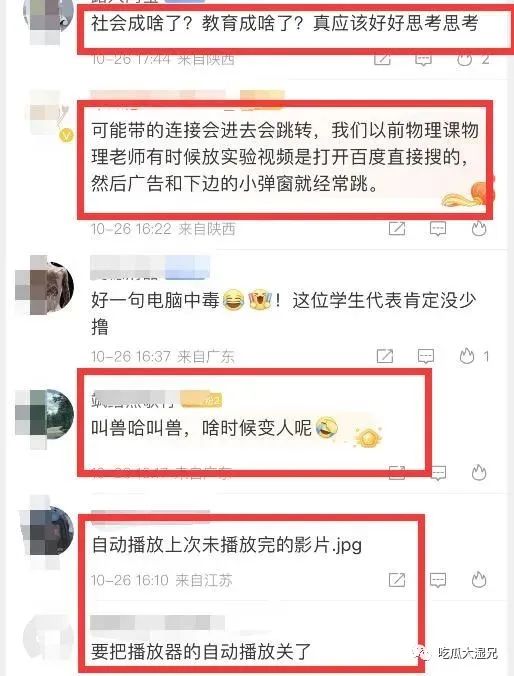Like the 叫兽哈叫兽 comment
The image size is (514, 676).
point(479,473)
